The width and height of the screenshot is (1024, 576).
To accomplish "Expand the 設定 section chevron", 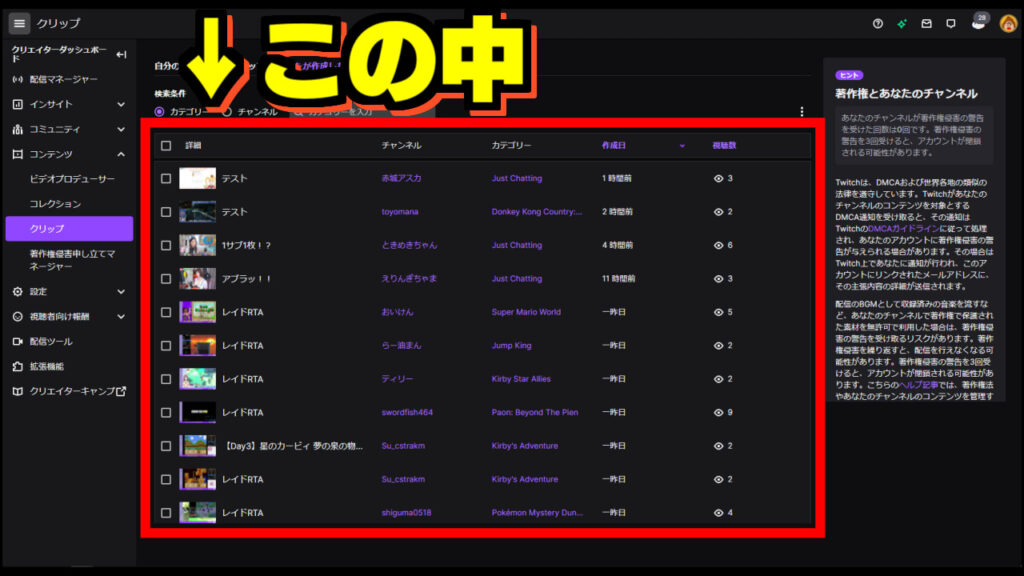I will pos(121,292).
